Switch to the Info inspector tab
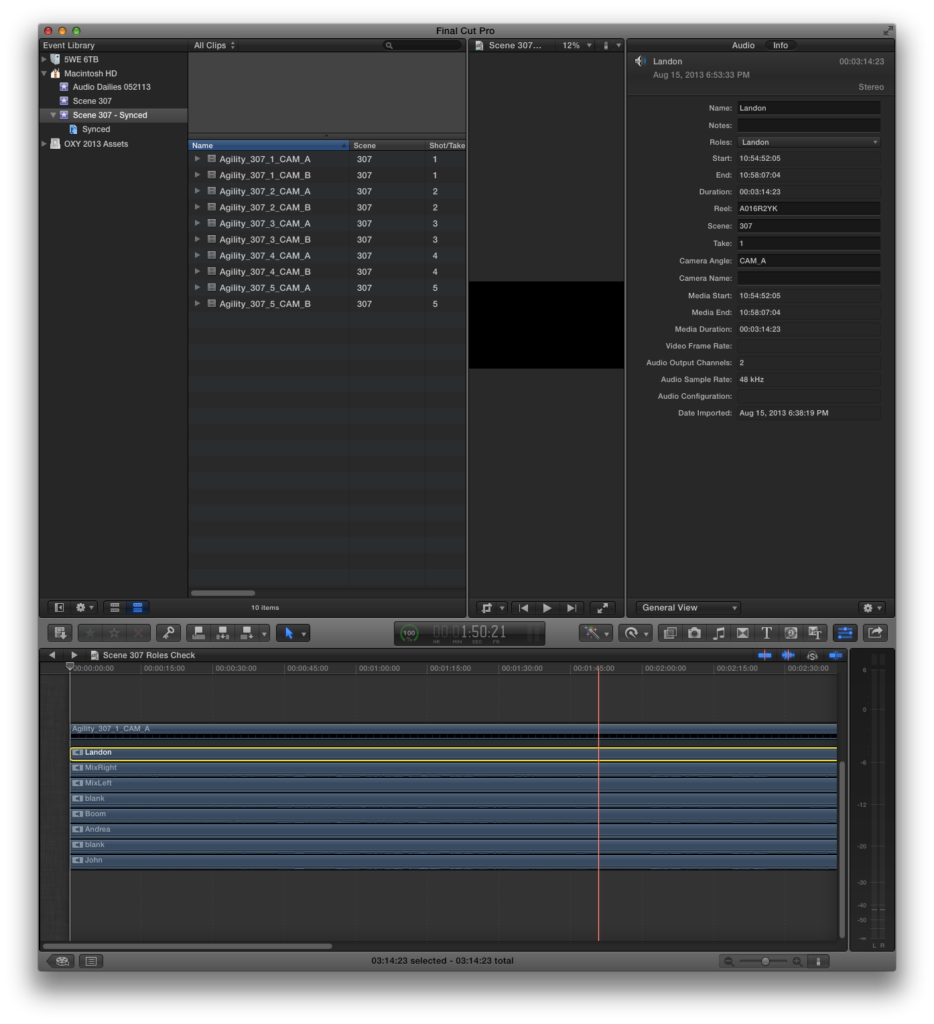934x1024 pixels. (780, 45)
